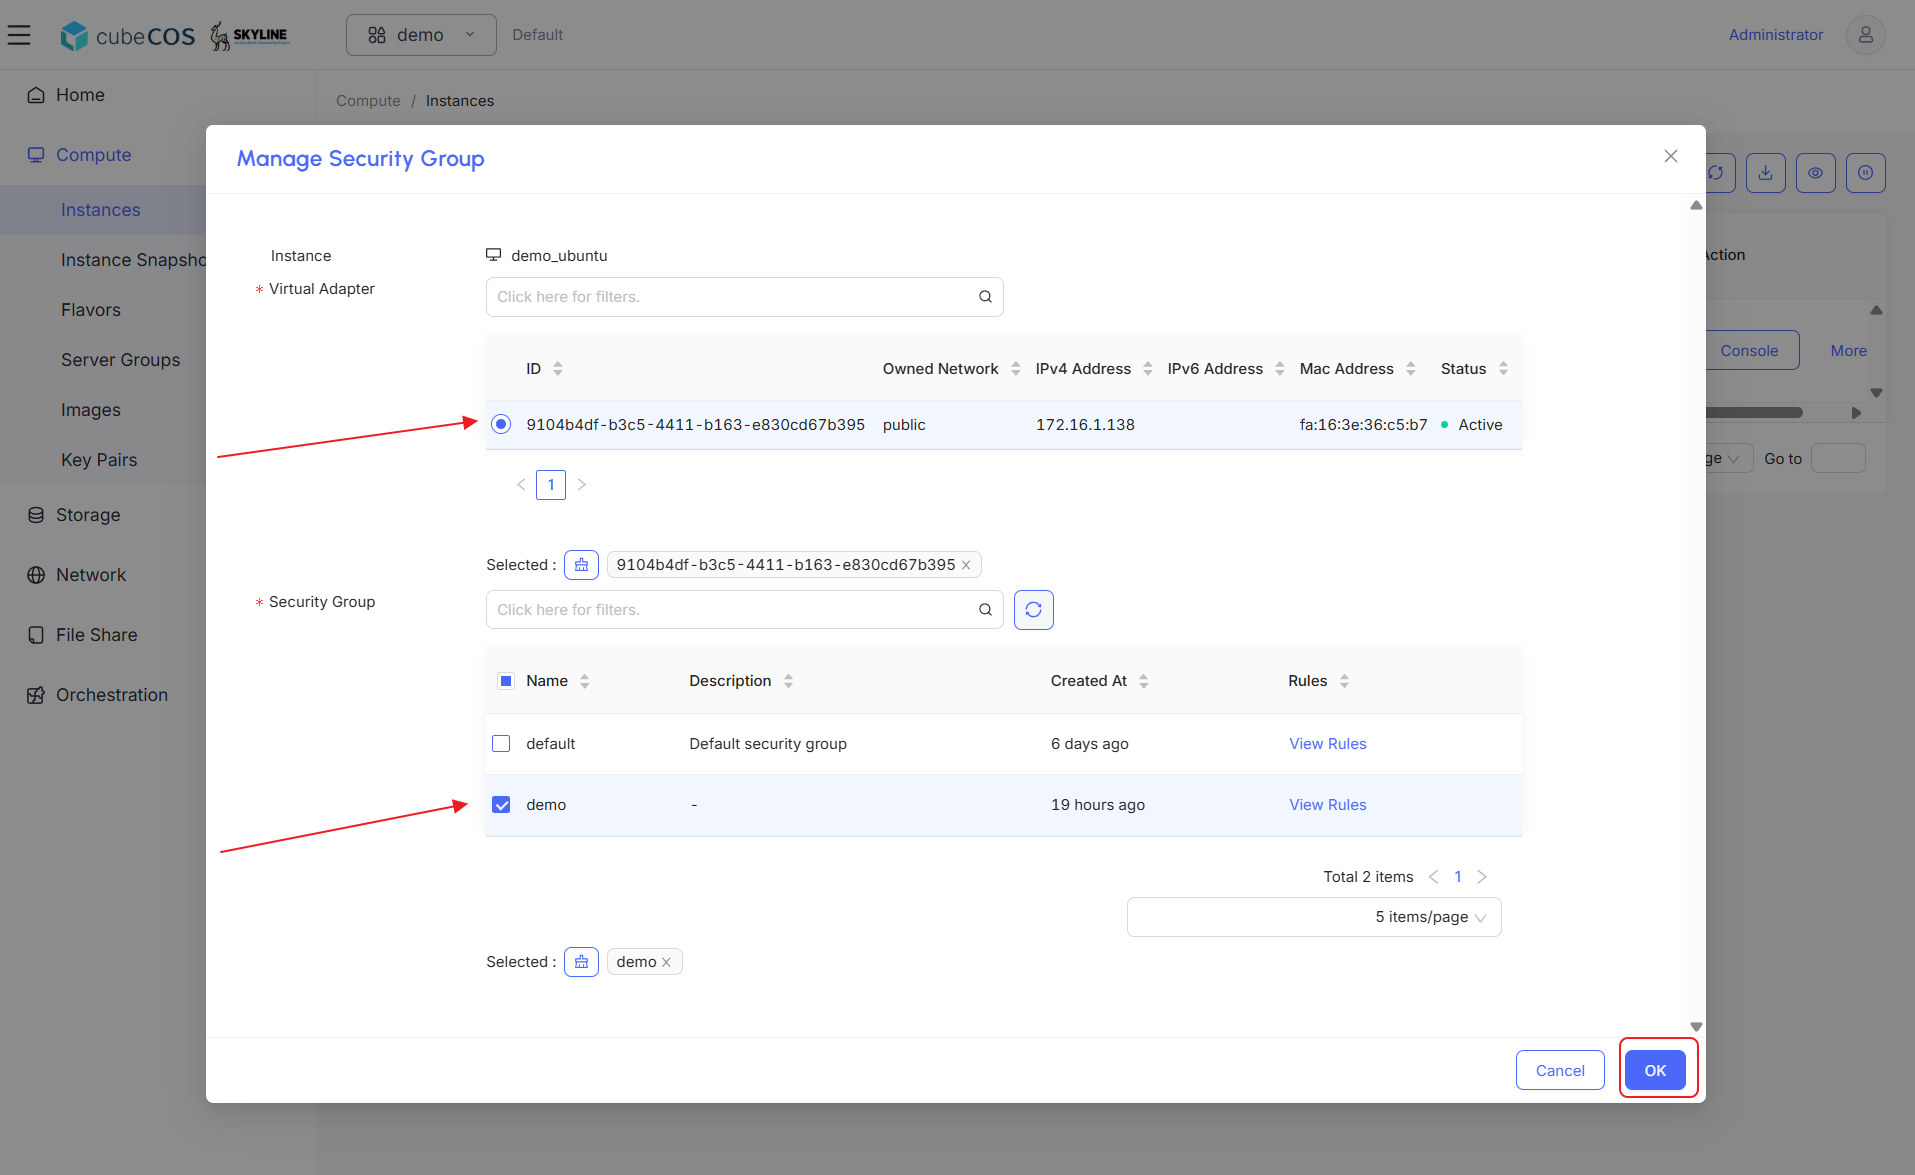The height and width of the screenshot is (1175, 1915).
Task: Open the Network menu in sidebar
Action: coord(91,575)
